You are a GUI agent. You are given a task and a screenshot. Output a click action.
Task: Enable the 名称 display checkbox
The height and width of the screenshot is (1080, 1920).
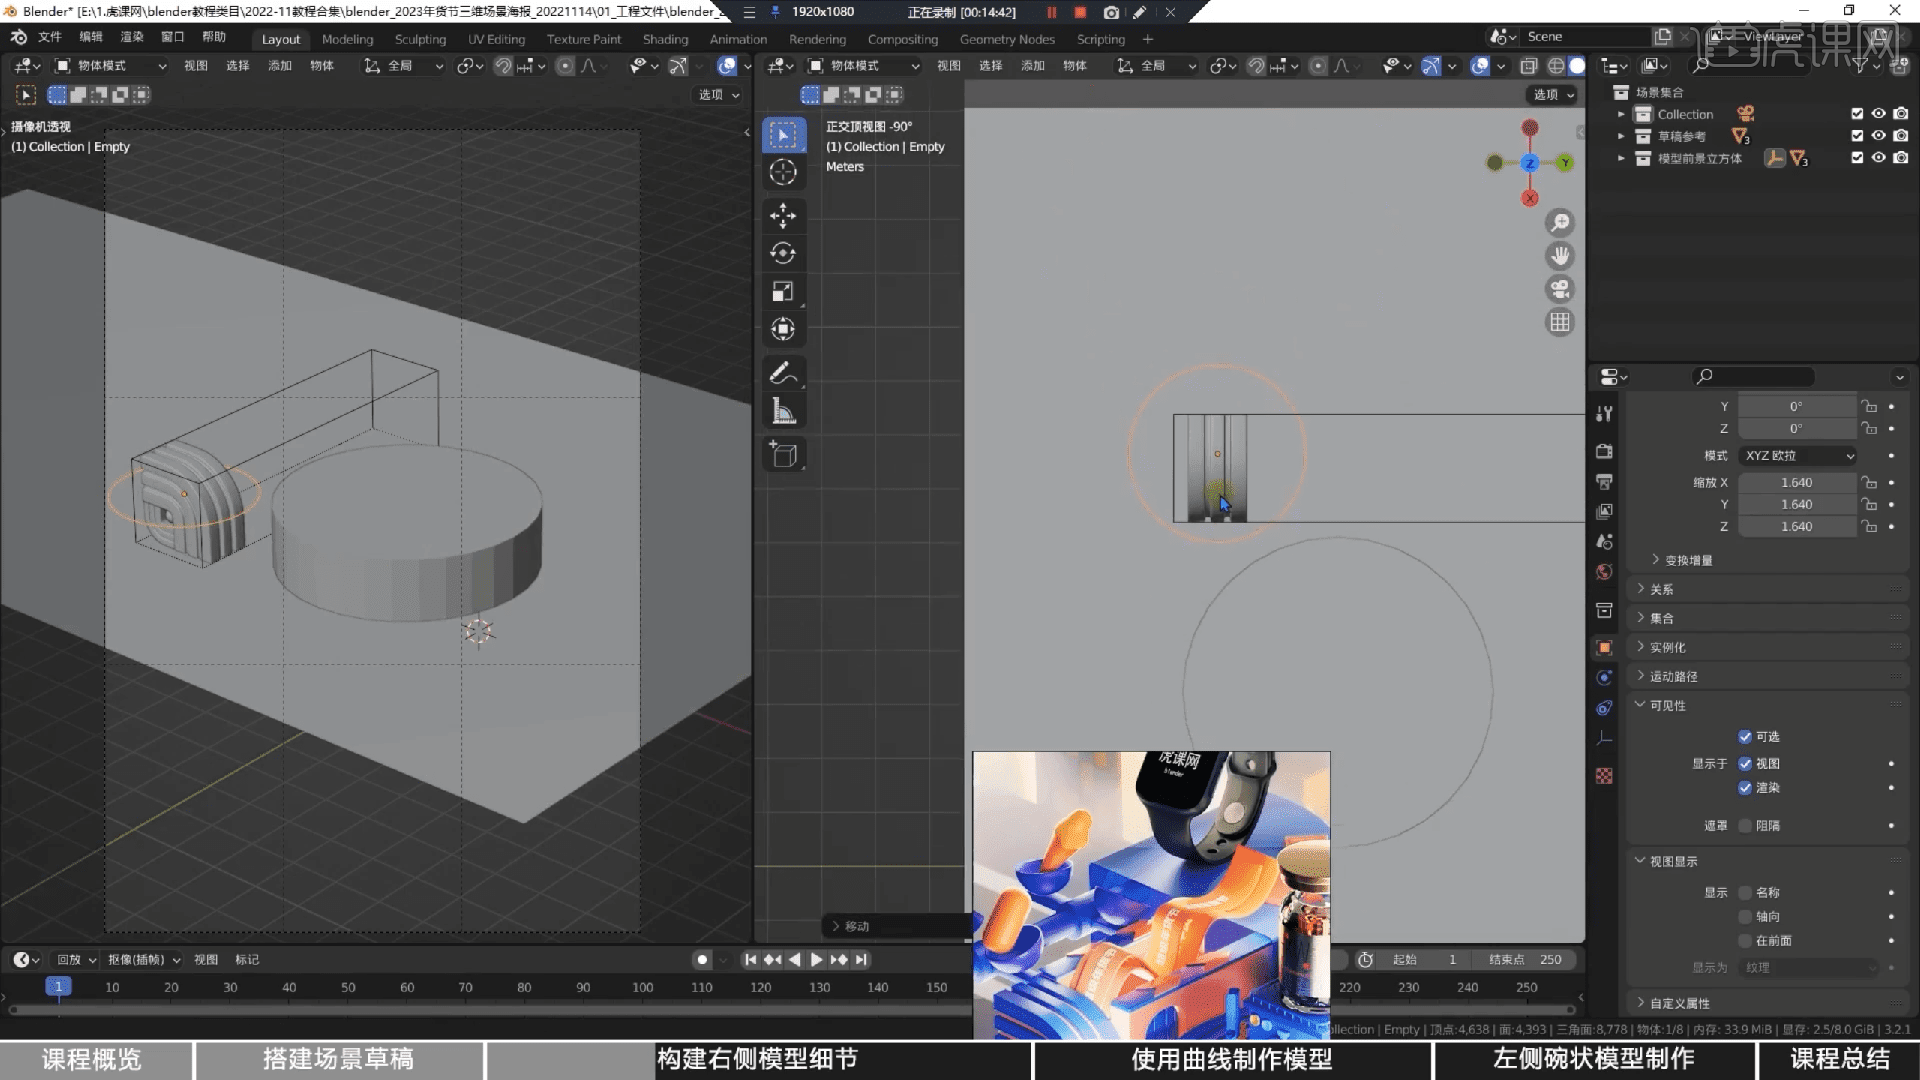[x=1745, y=893]
